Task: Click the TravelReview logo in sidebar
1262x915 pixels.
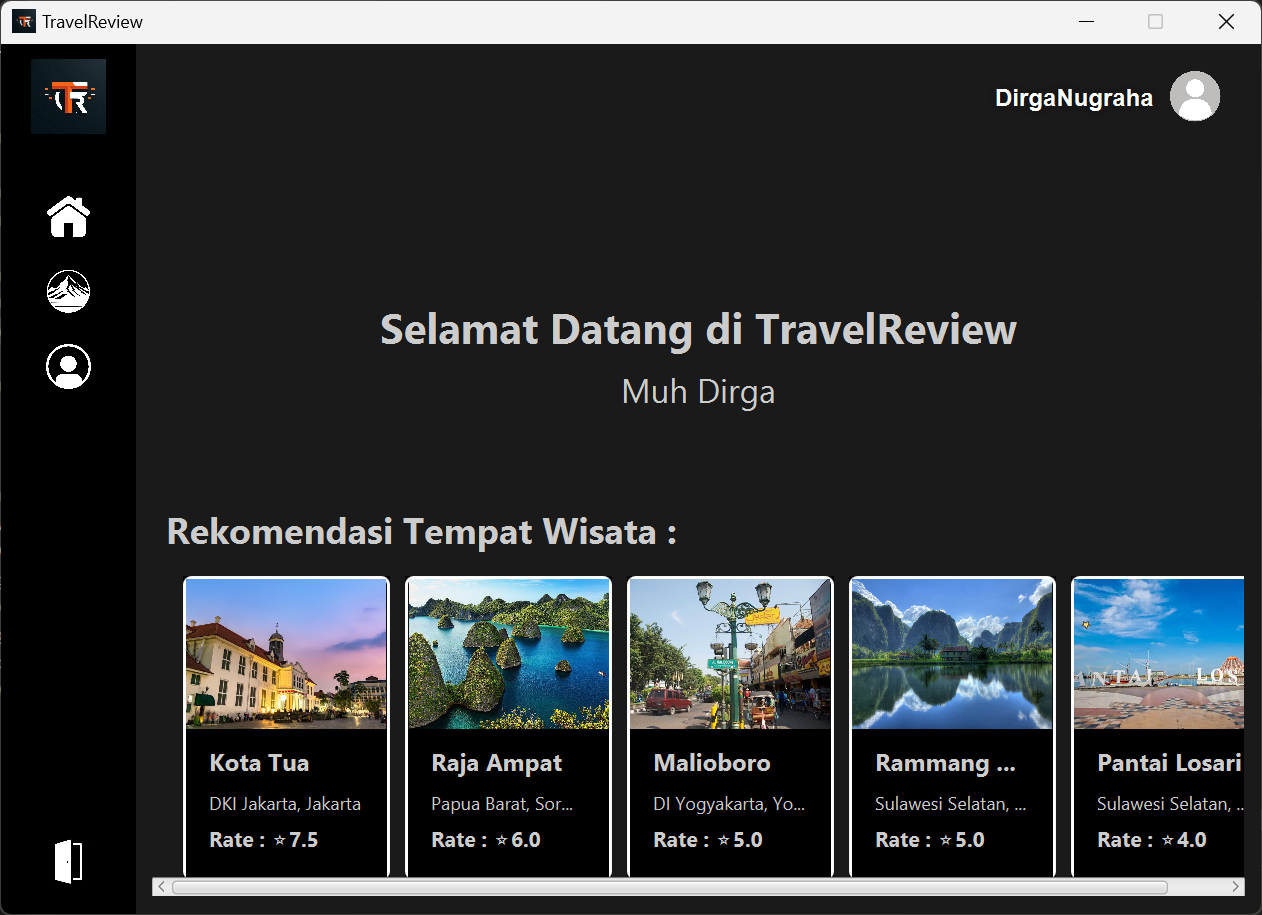Action: (68, 96)
